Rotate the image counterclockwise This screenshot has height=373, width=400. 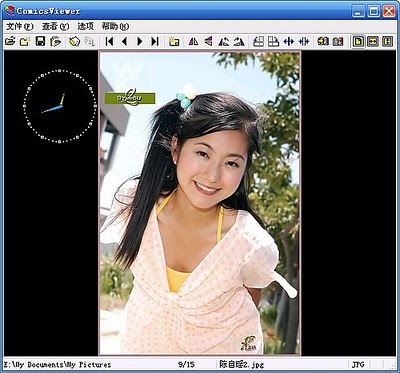pyautogui.click(x=224, y=42)
